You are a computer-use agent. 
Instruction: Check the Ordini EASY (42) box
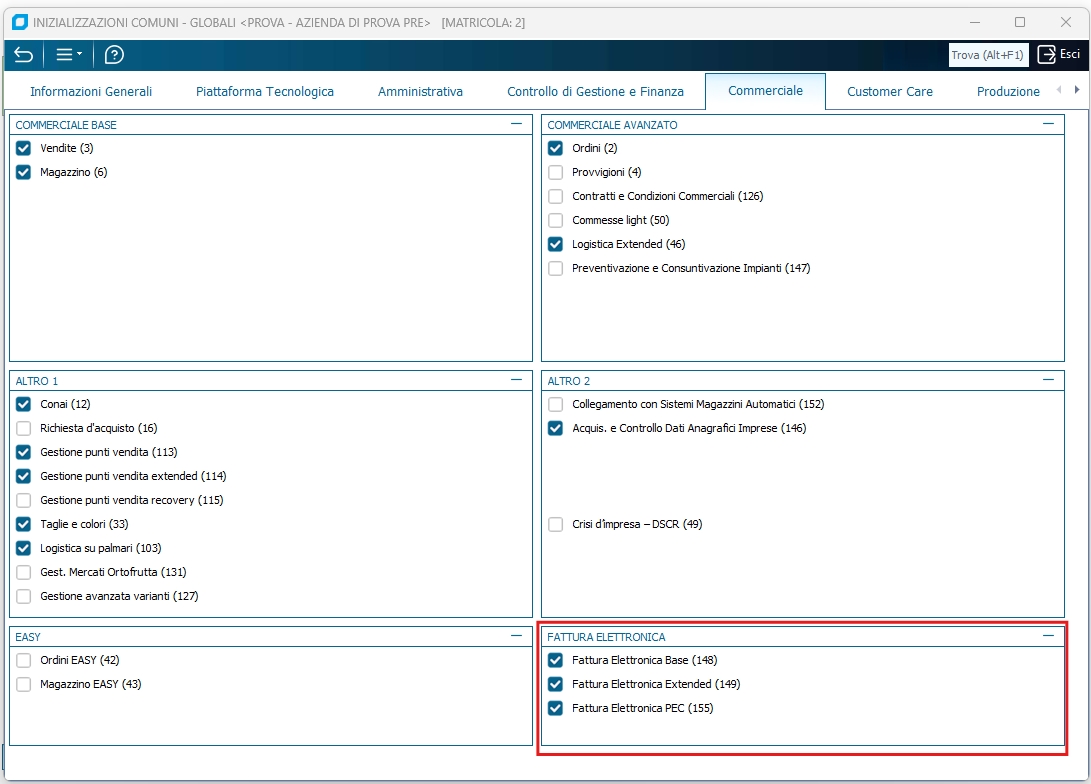24,660
